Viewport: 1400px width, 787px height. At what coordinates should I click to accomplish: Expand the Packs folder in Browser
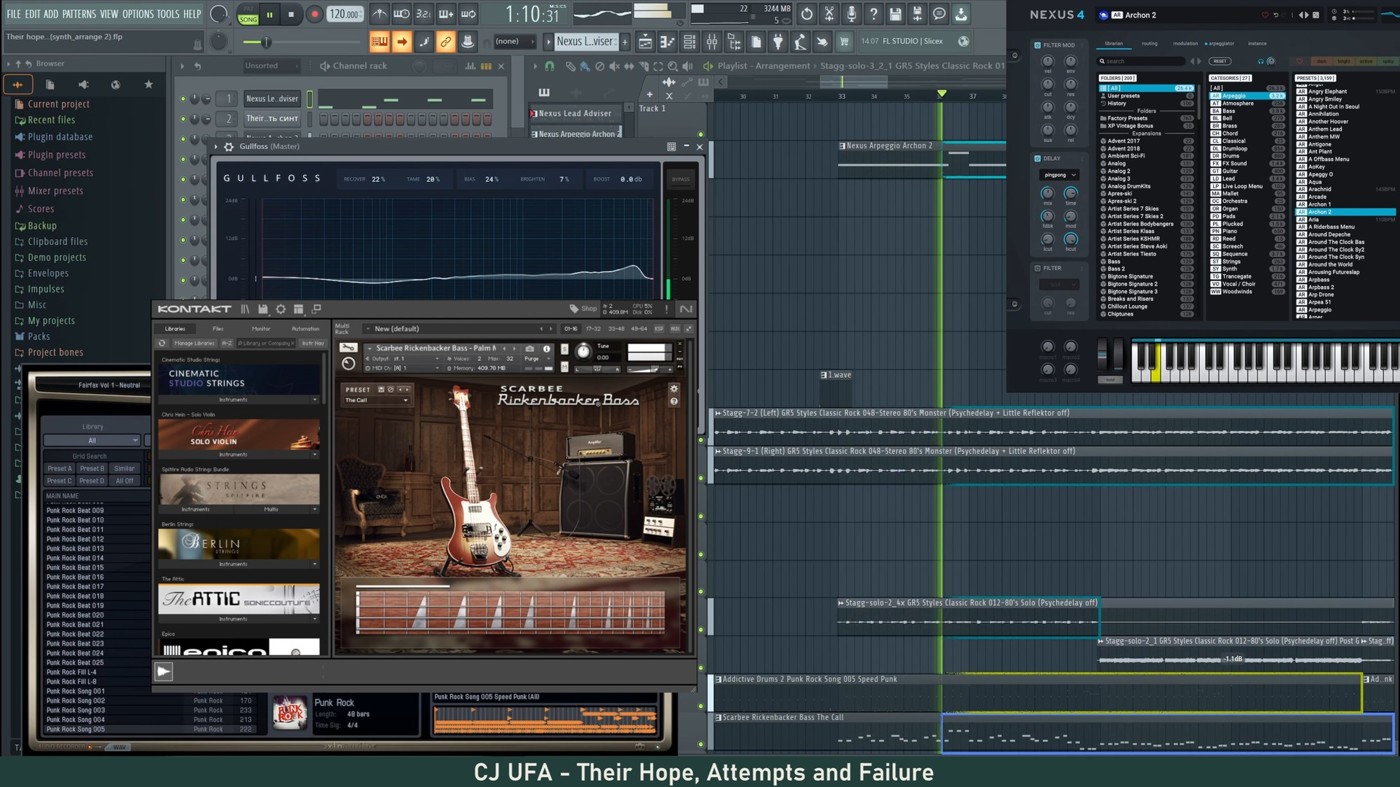[x=39, y=337]
